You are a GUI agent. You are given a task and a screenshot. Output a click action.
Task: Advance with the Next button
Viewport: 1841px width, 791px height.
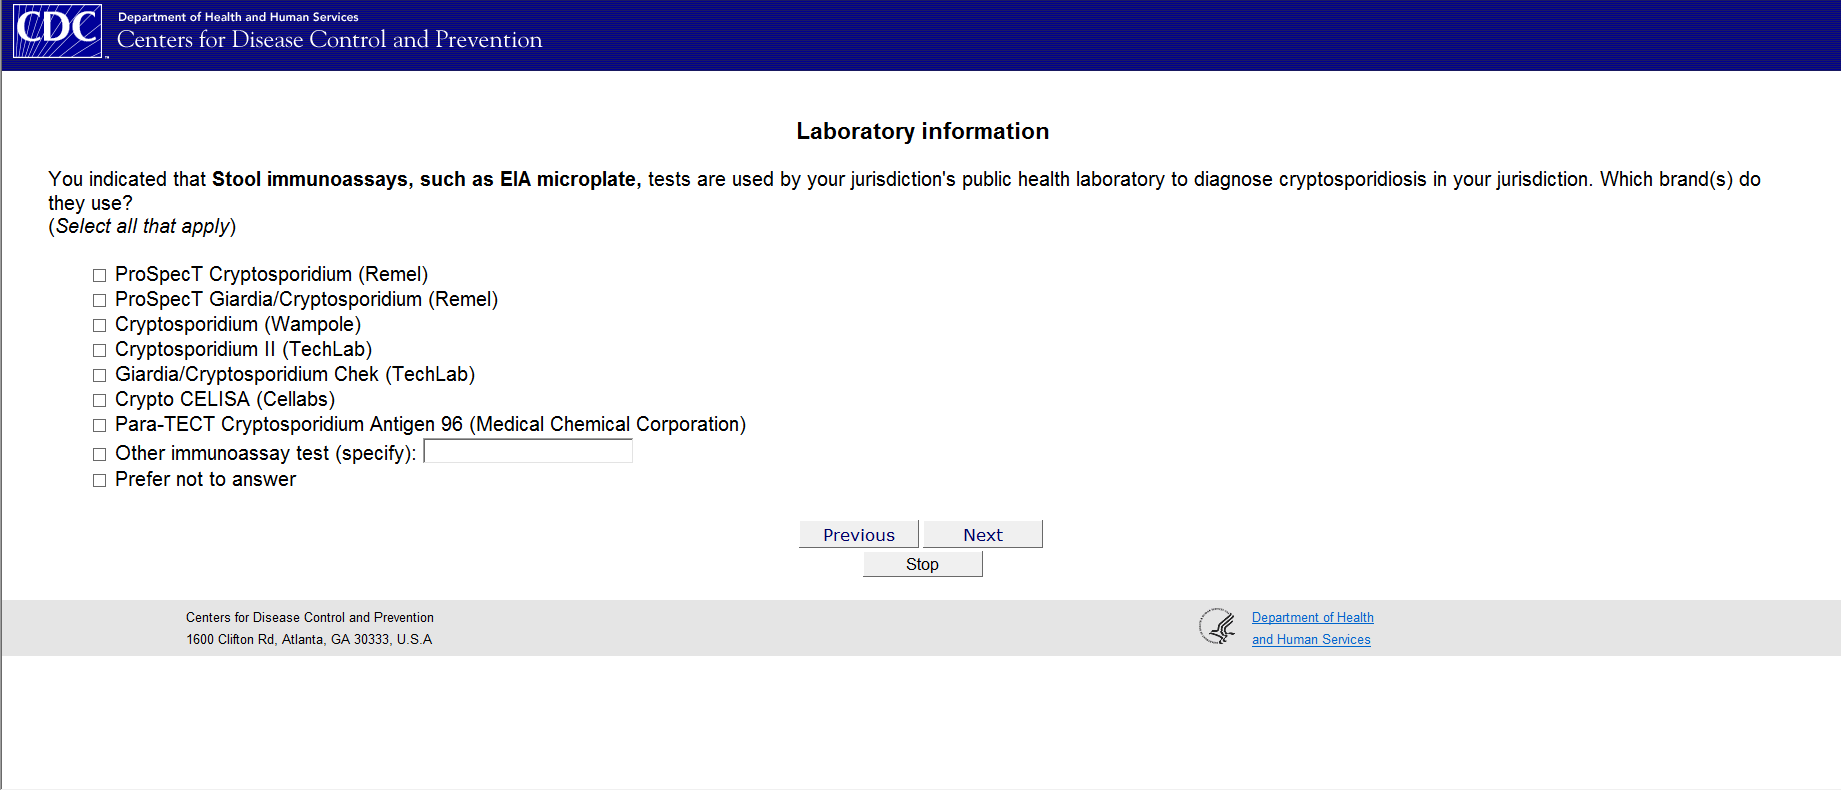click(983, 534)
